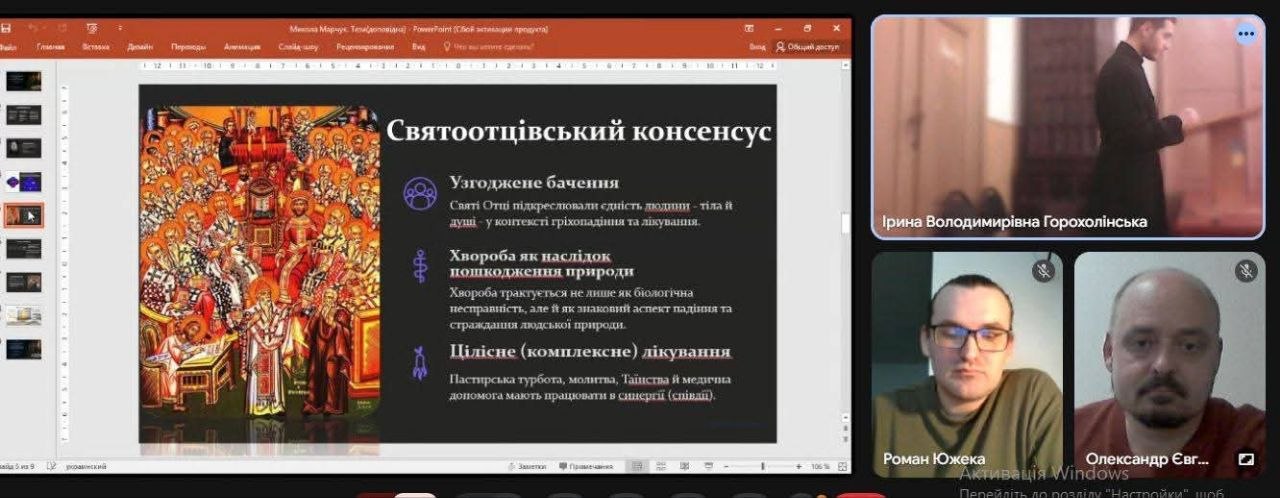Click Ірина Володимирівна Горохолінська video tile
The width and height of the screenshot is (1280, 498).
click(1068, 127)
